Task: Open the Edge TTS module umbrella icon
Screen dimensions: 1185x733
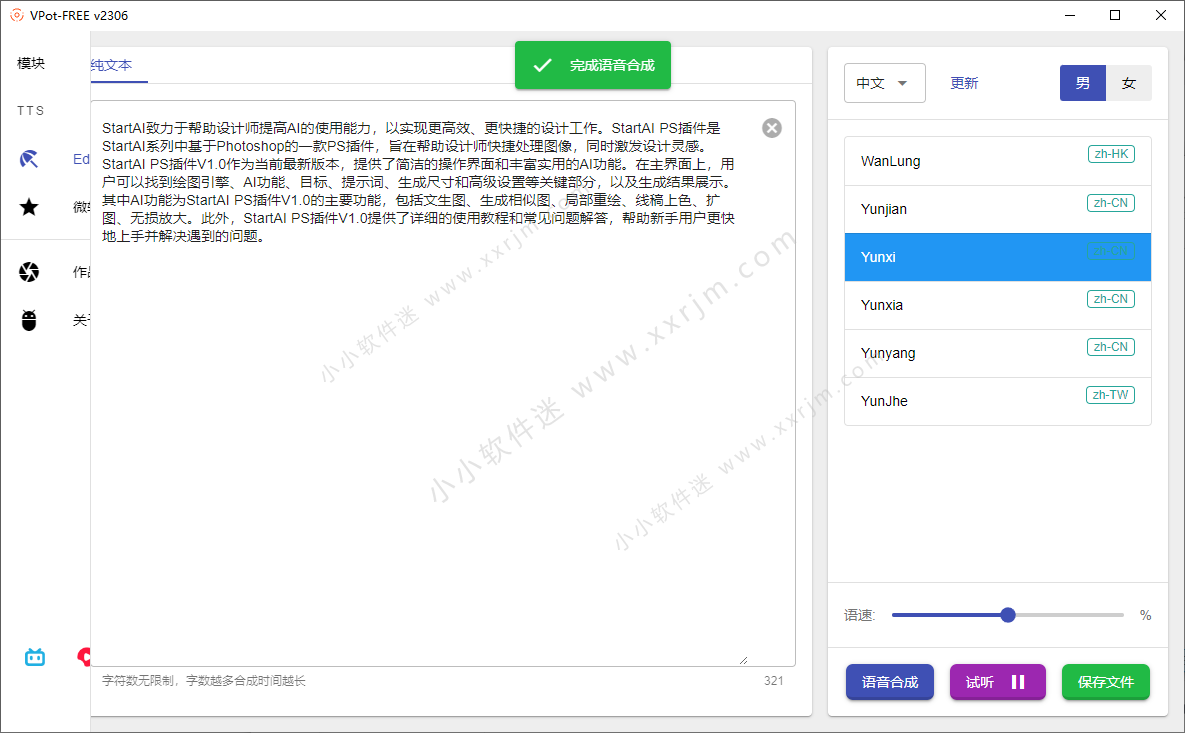Action: (30, 159)
